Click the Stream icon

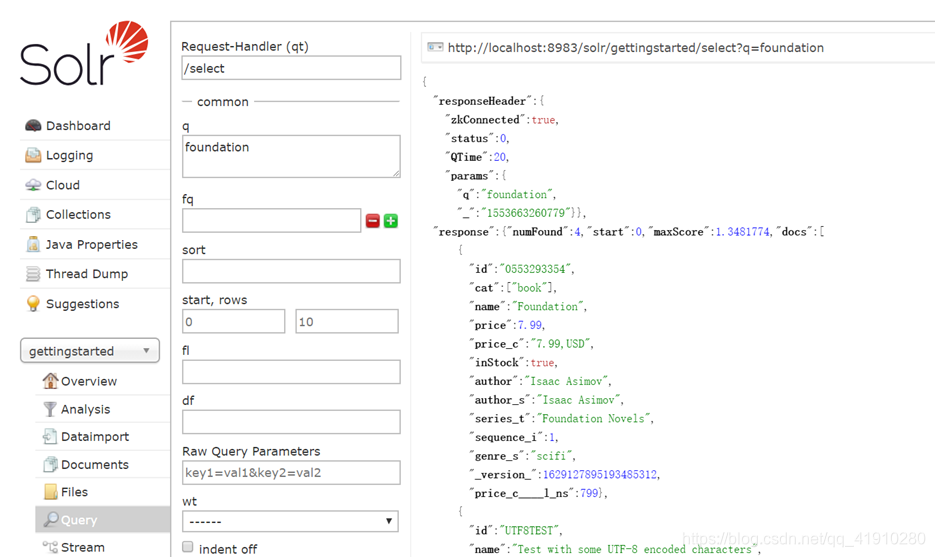point(51,547)
